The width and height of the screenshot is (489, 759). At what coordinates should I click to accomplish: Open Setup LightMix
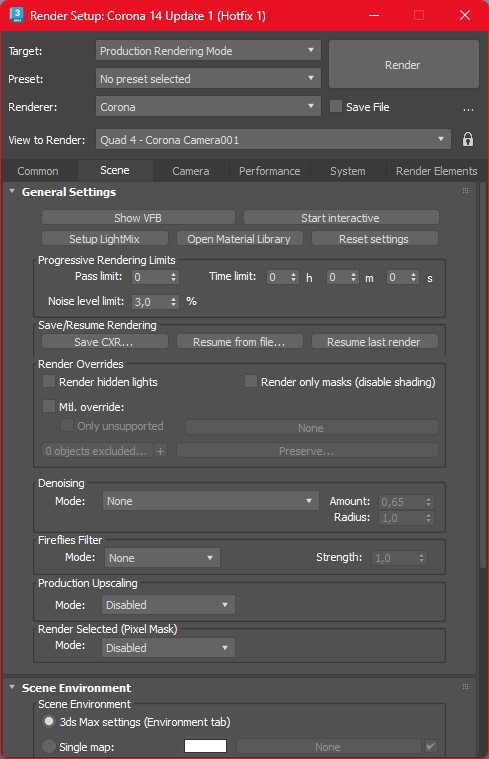pyautogui.click(x=105, y=239)
